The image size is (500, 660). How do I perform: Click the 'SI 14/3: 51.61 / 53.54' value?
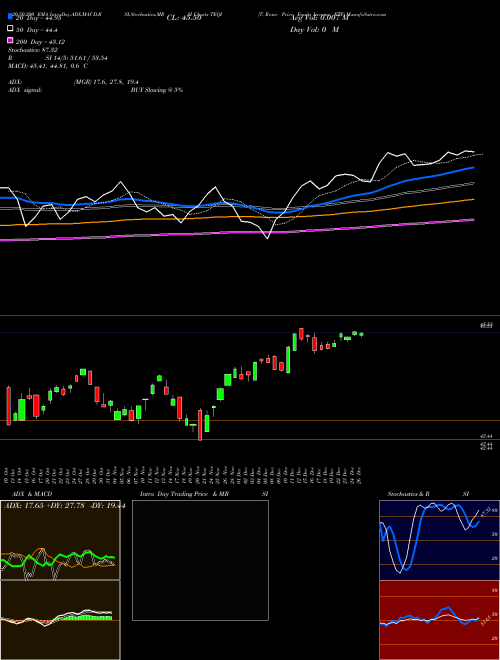pyautogui.click(x=77, y=58)
